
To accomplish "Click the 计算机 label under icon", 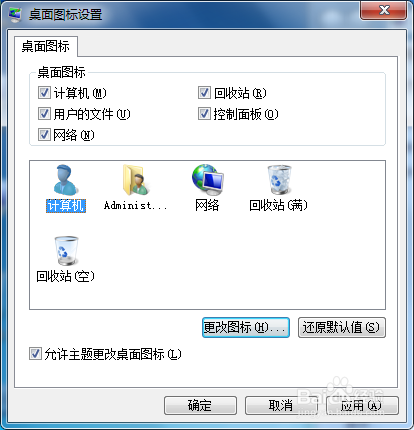I will click(x=66, y=205).
